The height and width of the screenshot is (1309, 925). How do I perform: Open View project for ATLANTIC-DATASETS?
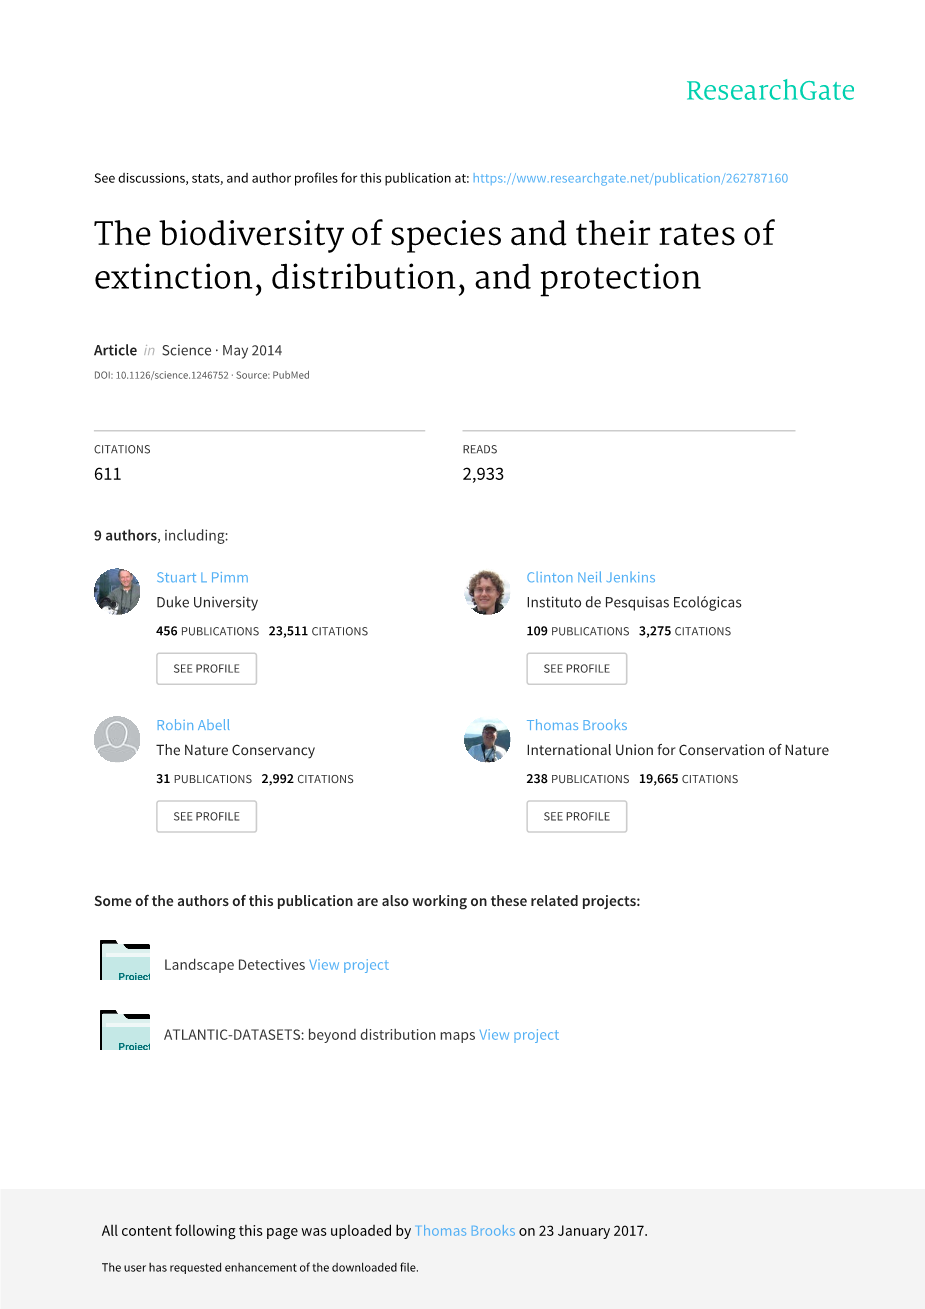(519, 1035)
